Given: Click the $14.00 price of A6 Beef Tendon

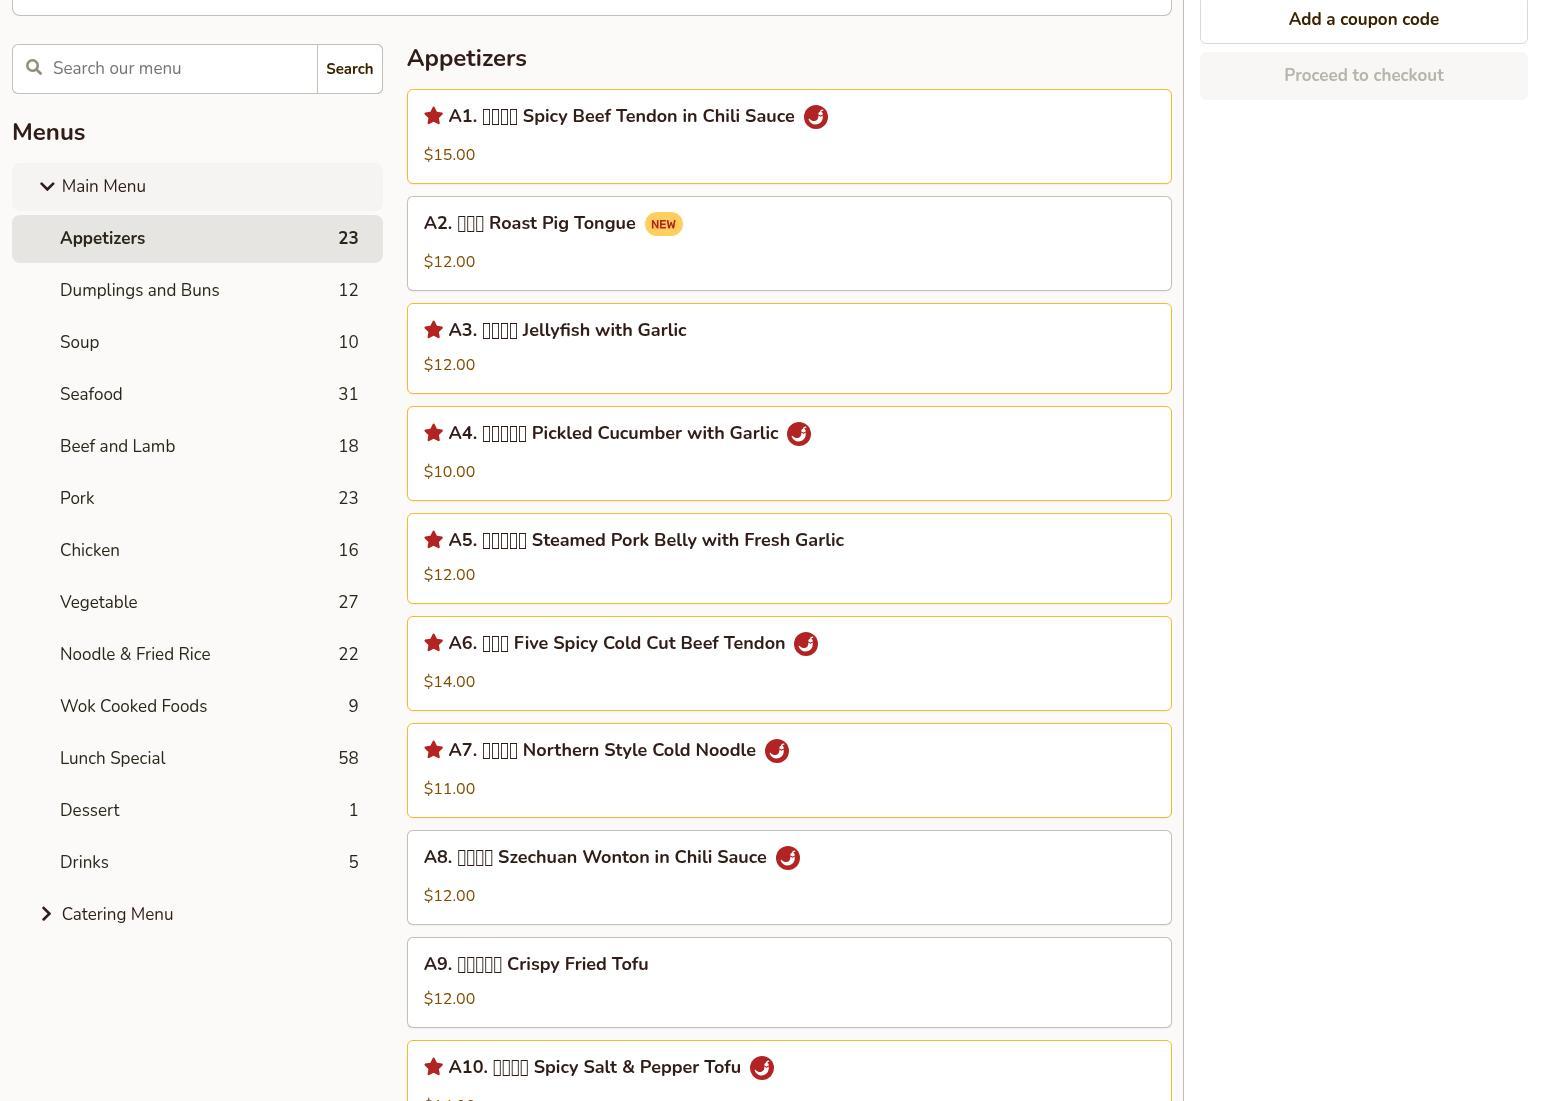Looking at the screenshot, I should click(x=449, y=682).
